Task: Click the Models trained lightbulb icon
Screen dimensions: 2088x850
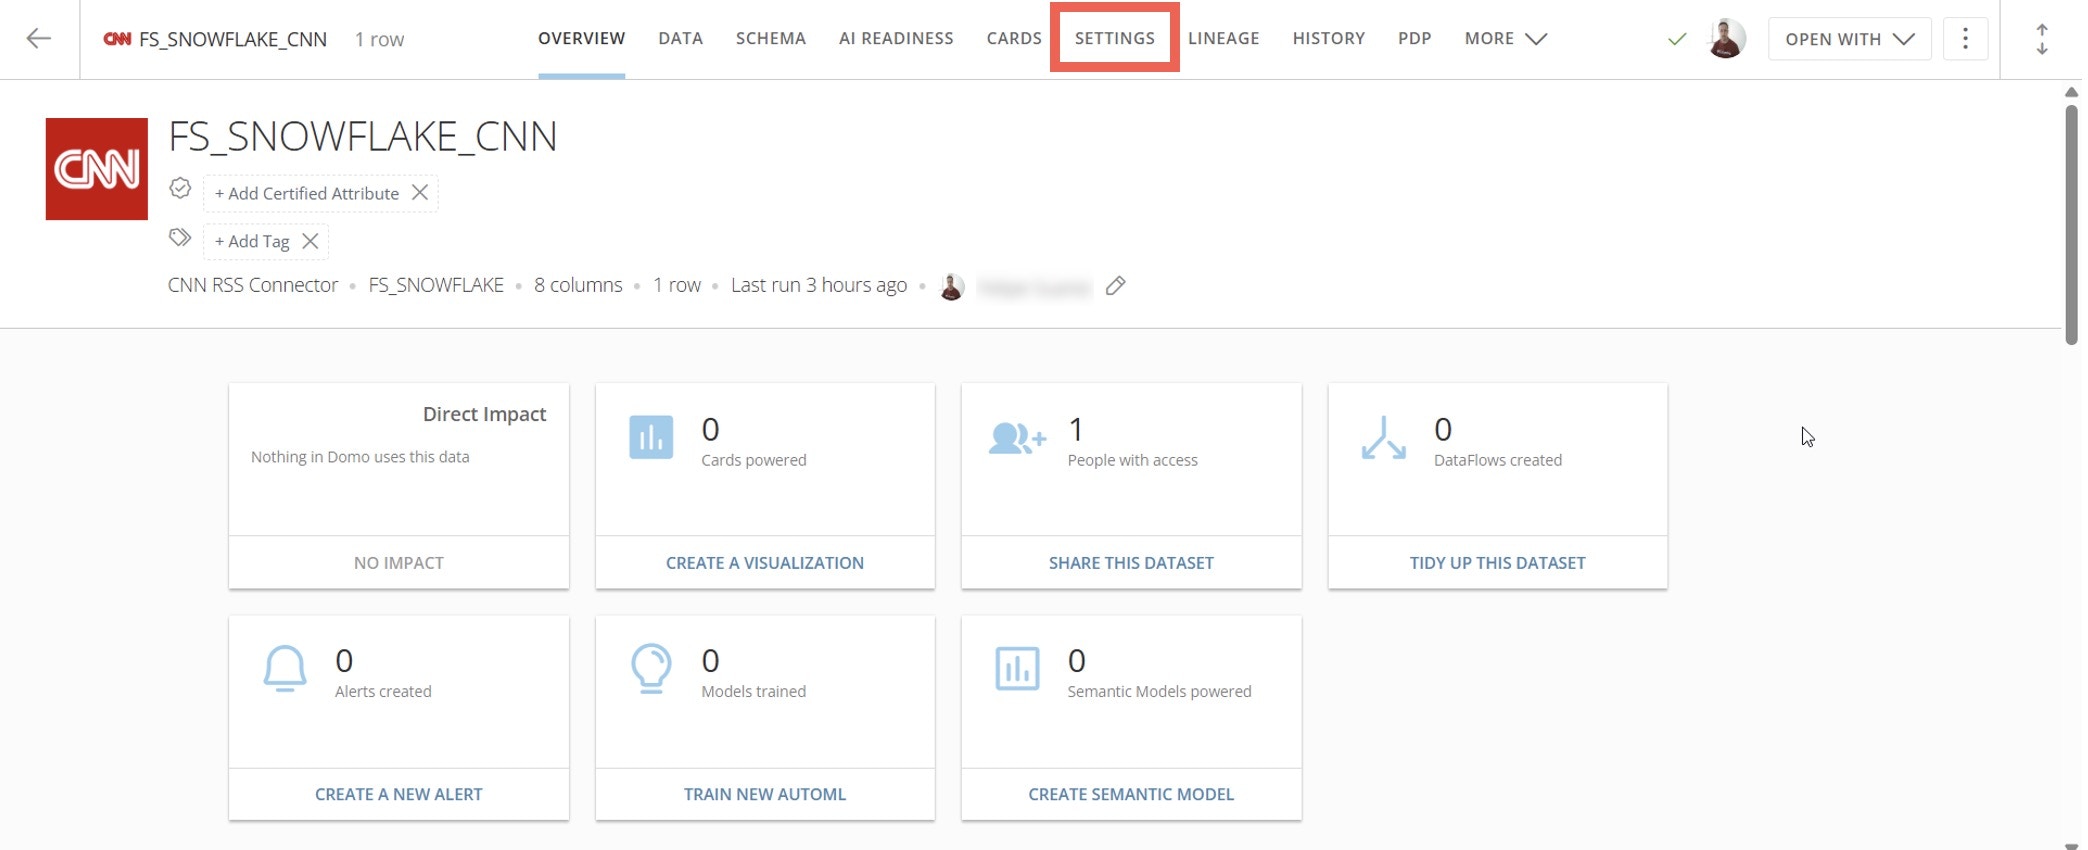Action: point(651,668)
